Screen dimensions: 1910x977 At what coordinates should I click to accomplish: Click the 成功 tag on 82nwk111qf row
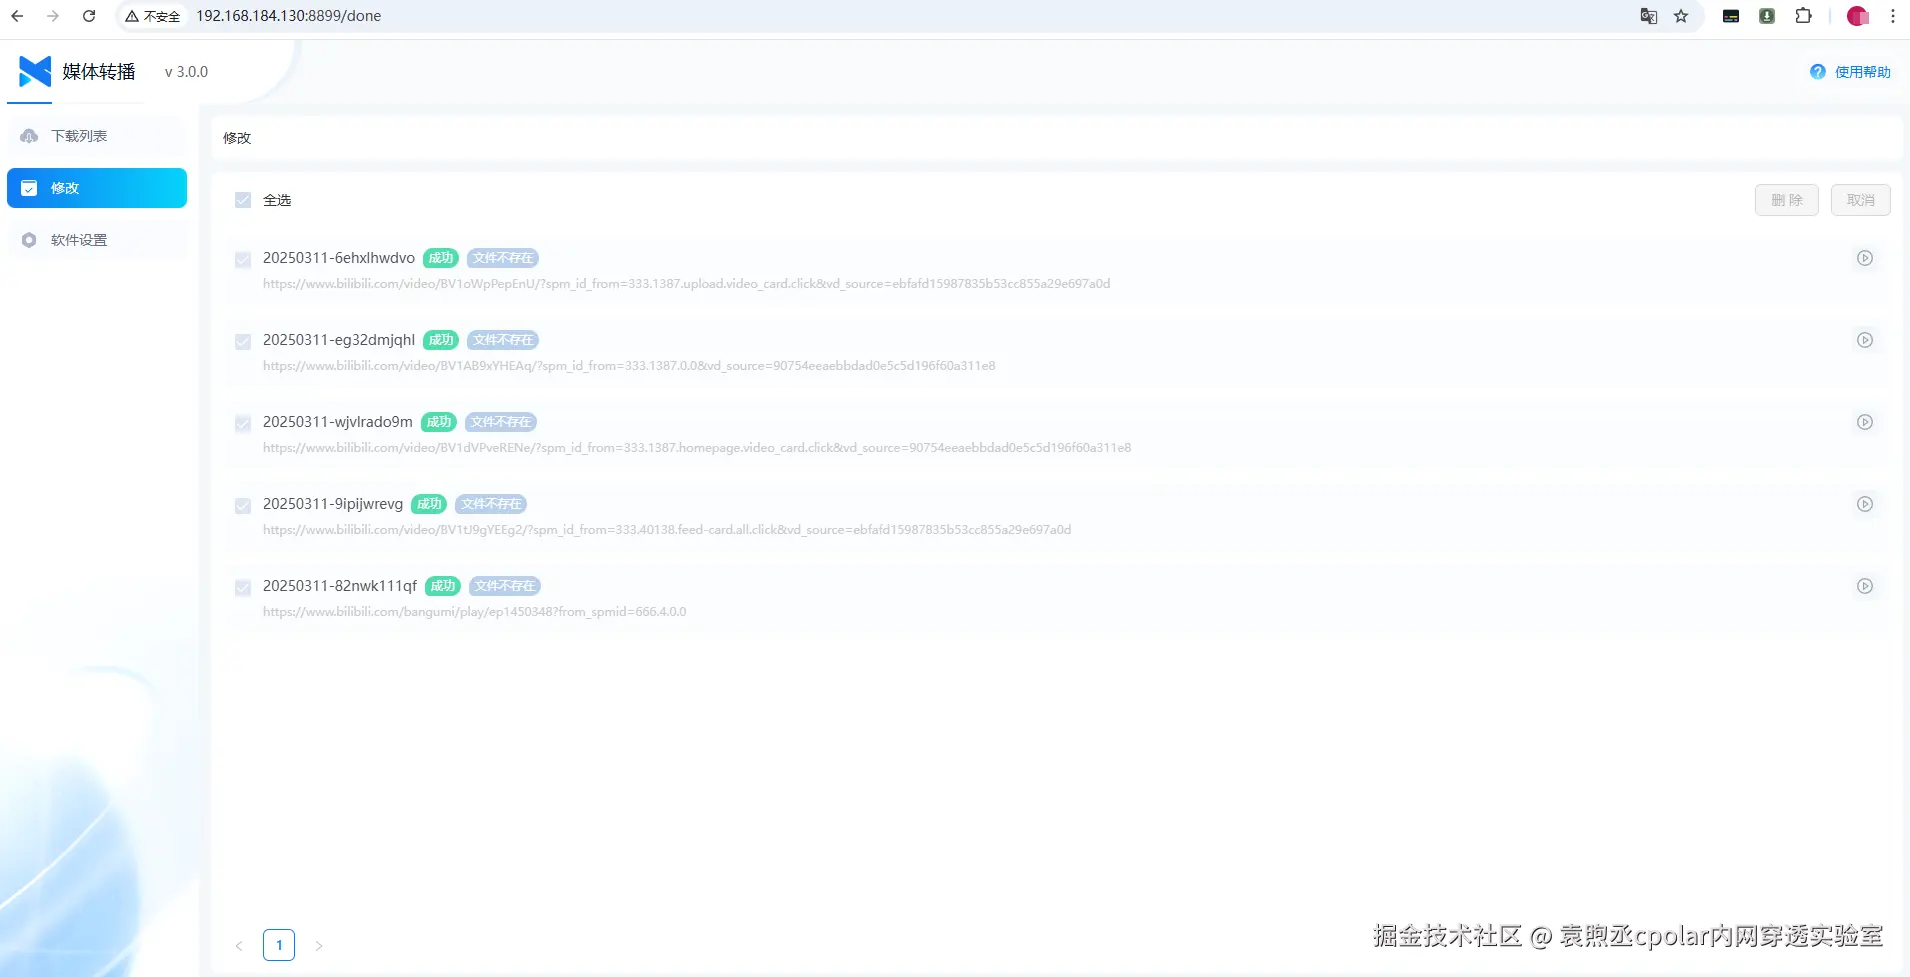443,586
